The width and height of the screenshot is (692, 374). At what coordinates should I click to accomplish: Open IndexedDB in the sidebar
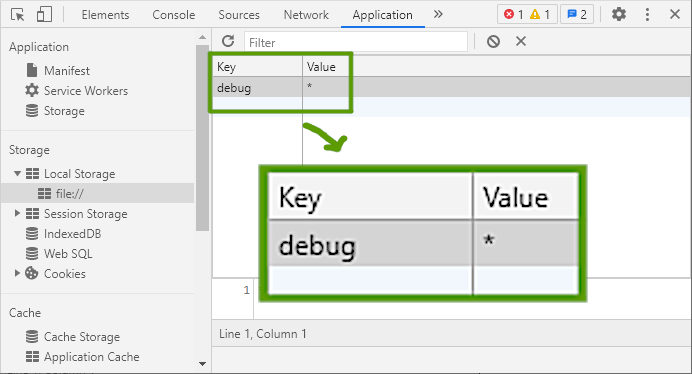click(x=72, y=234)
